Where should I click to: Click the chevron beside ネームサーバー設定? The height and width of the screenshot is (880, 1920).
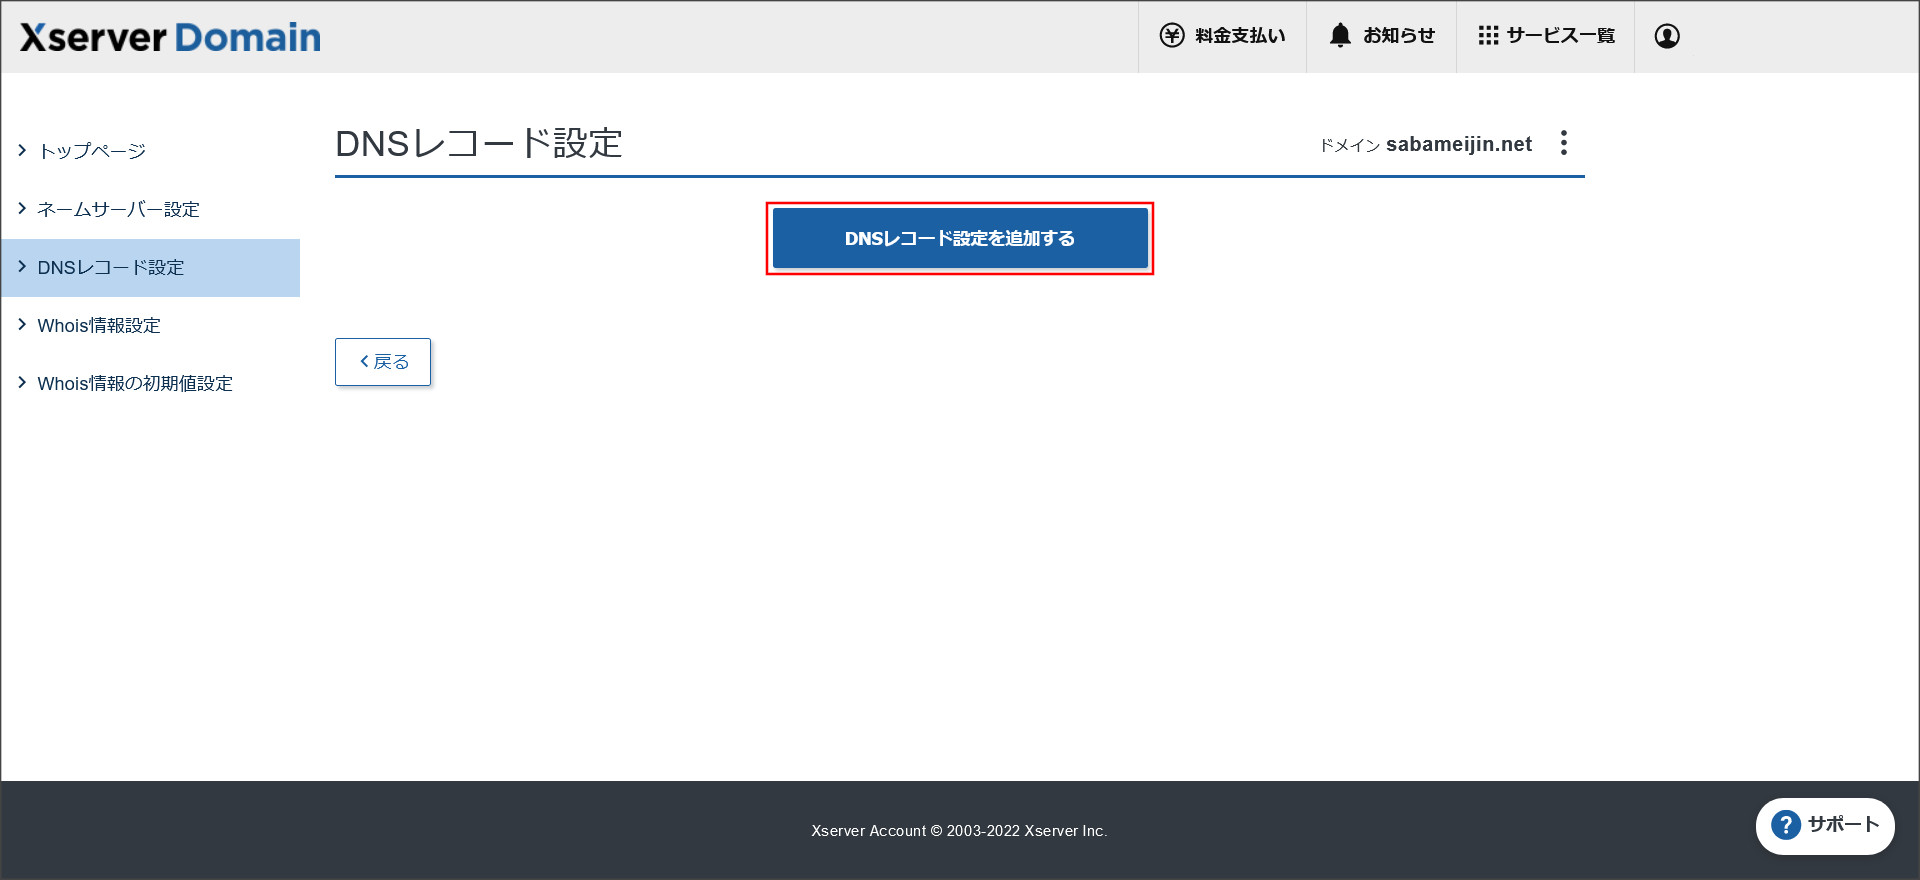(22, 209)
